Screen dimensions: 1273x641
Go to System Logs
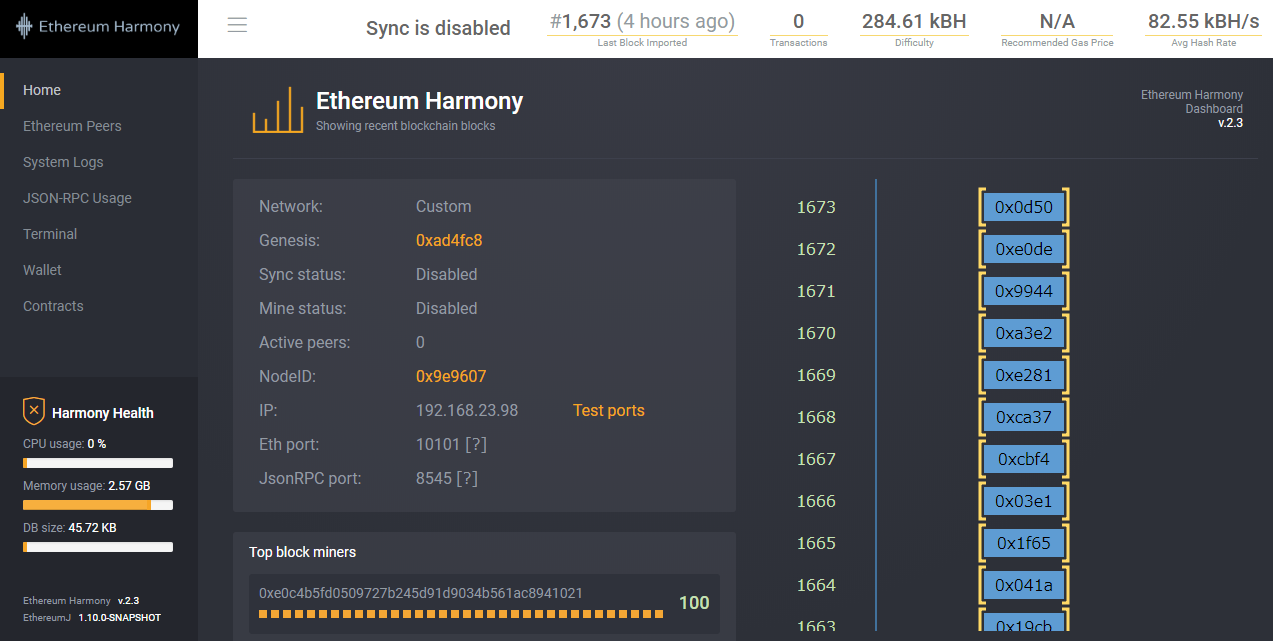63,162
